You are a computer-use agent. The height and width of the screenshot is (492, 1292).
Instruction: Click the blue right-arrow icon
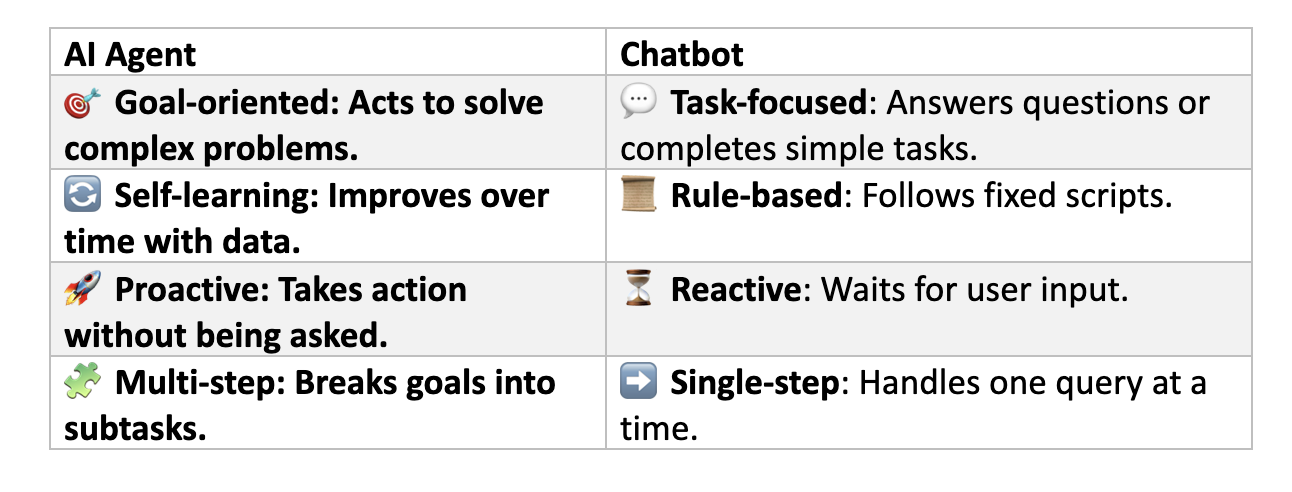point(637,383)
